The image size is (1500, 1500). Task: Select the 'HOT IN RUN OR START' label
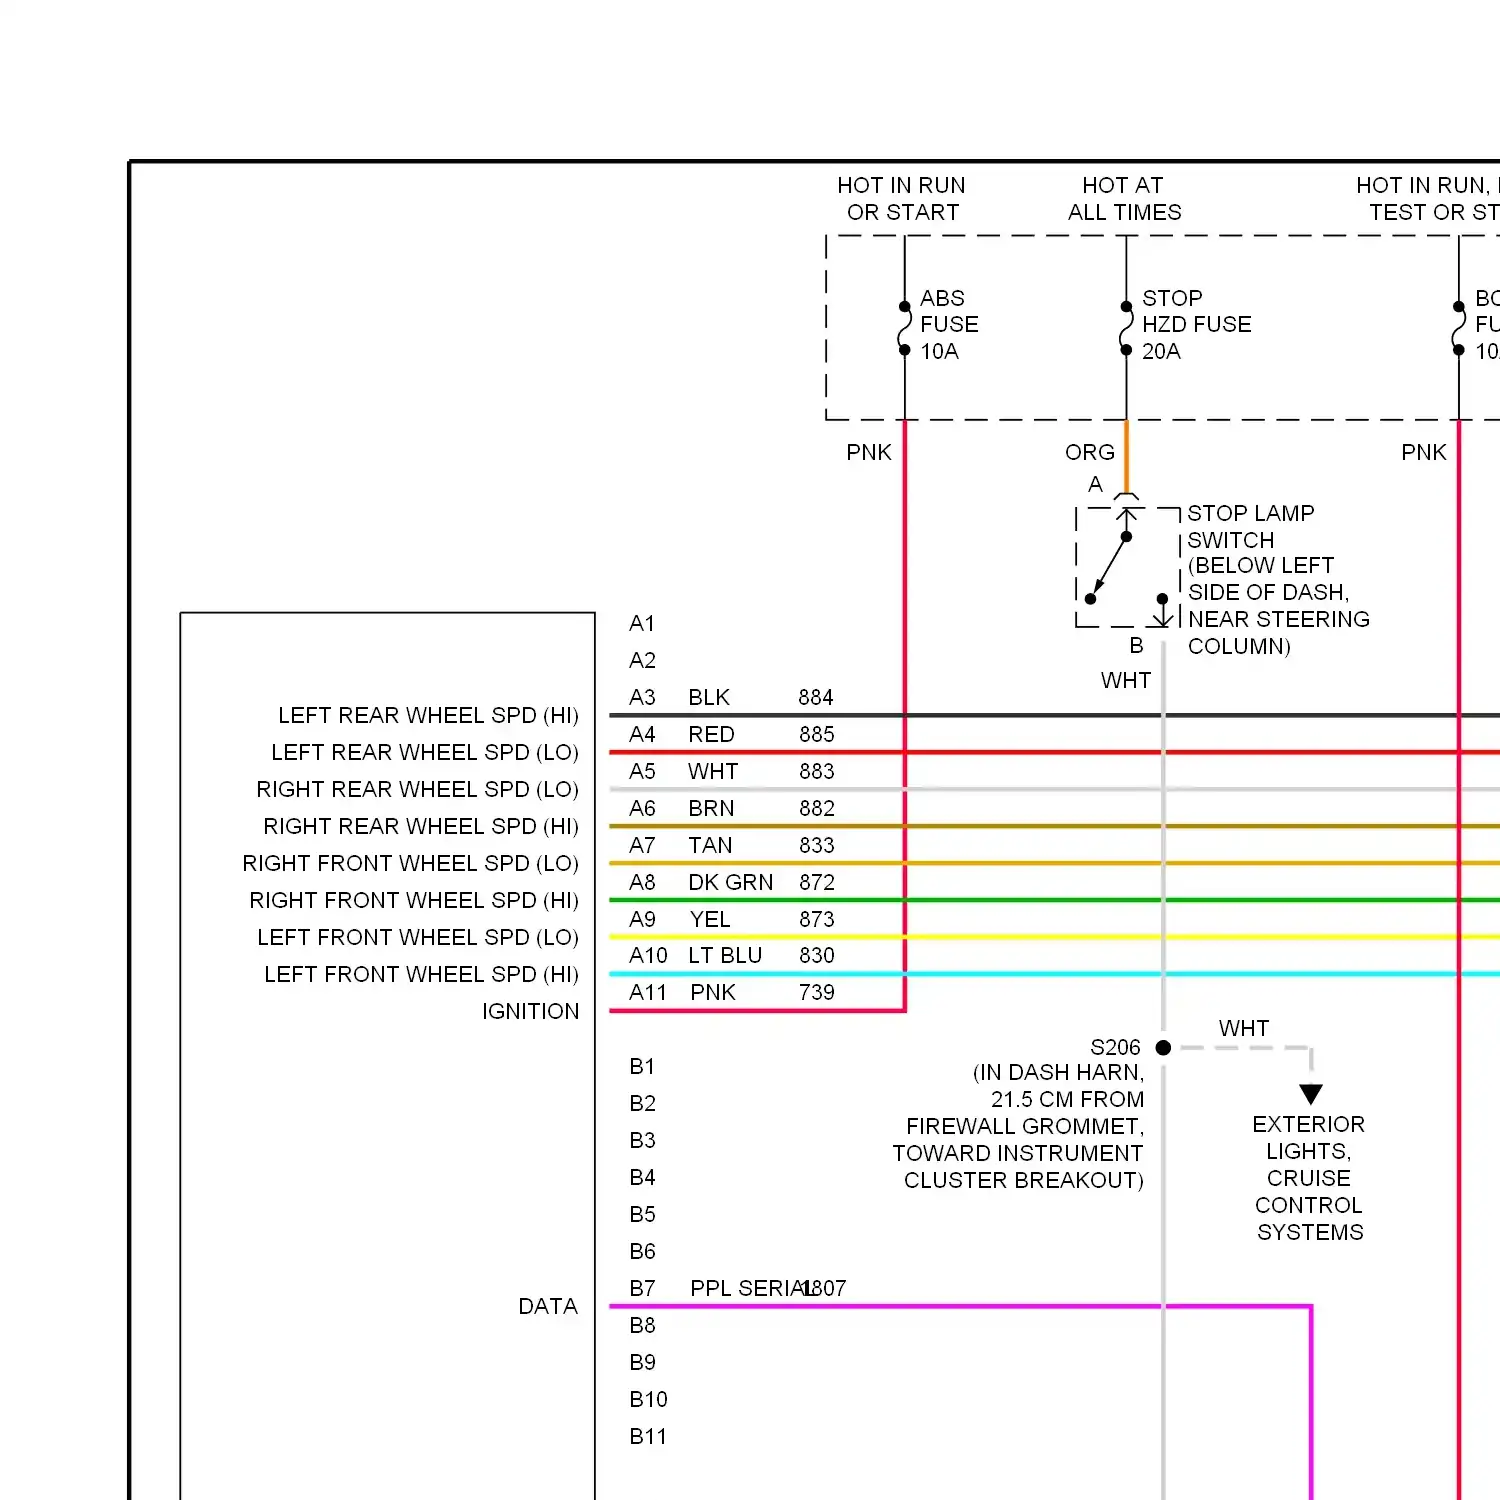[902, 199]
